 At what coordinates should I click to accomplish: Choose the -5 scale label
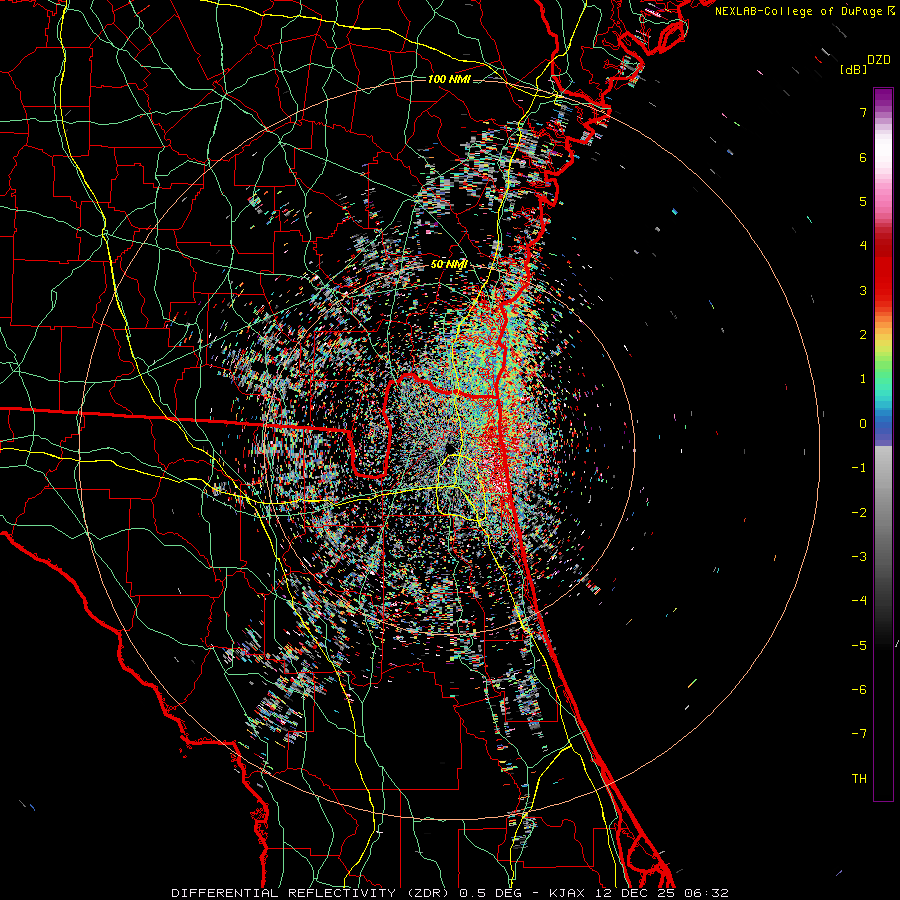click(859, 645)
